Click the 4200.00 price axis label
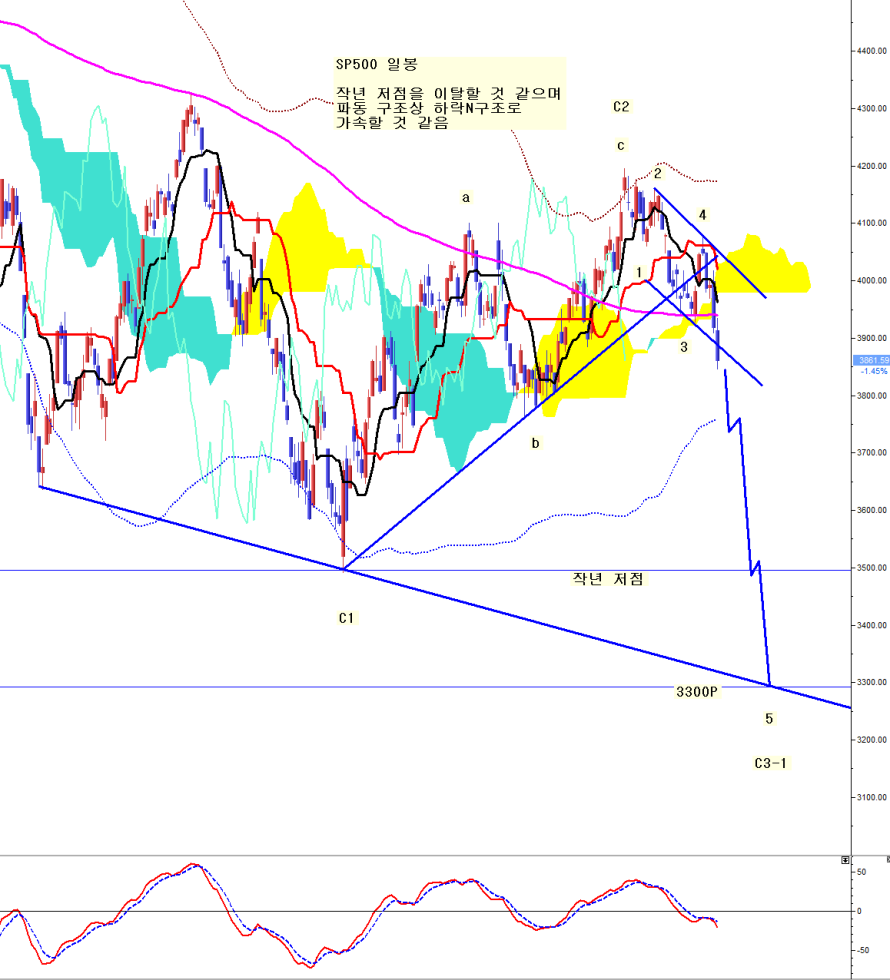The image size is (890, 980). [x=872, y=166]
